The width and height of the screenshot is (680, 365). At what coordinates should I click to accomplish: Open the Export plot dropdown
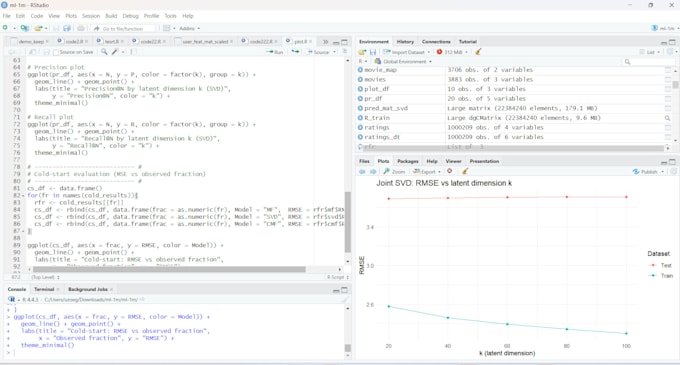(427, 172)
